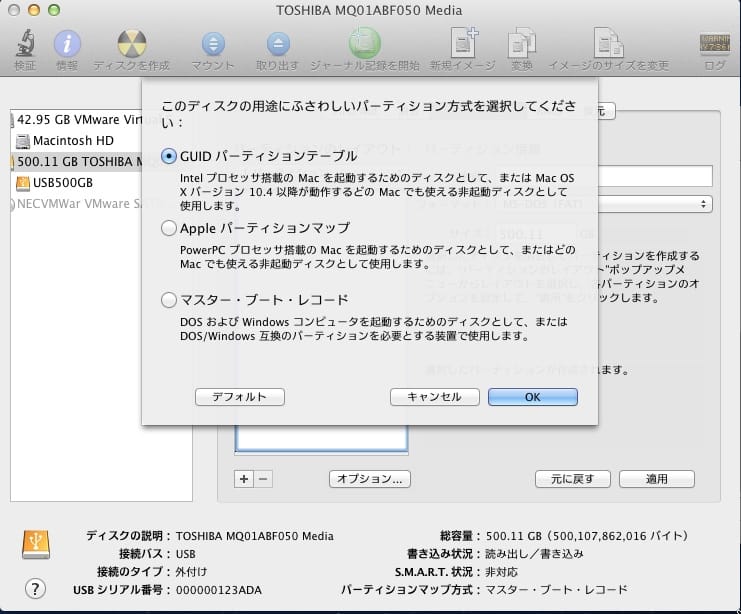This screenshot has height=614, width=741.
Task: Click the Burn disc (ディスクを作成) icon
Action: (x=131, y=43)
